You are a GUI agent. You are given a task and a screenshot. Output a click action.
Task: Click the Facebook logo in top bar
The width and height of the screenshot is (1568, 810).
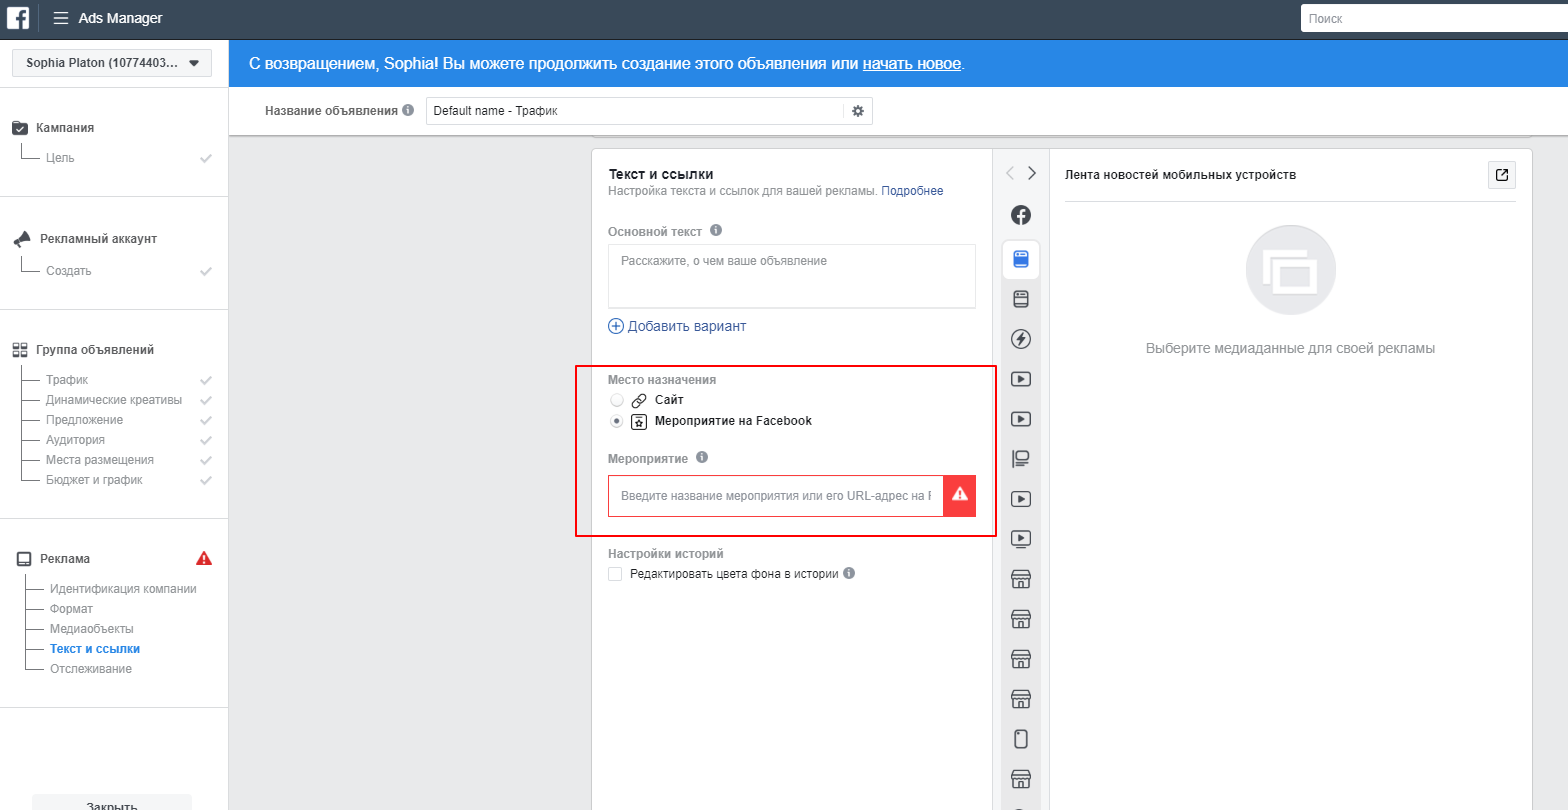(18, 18)
